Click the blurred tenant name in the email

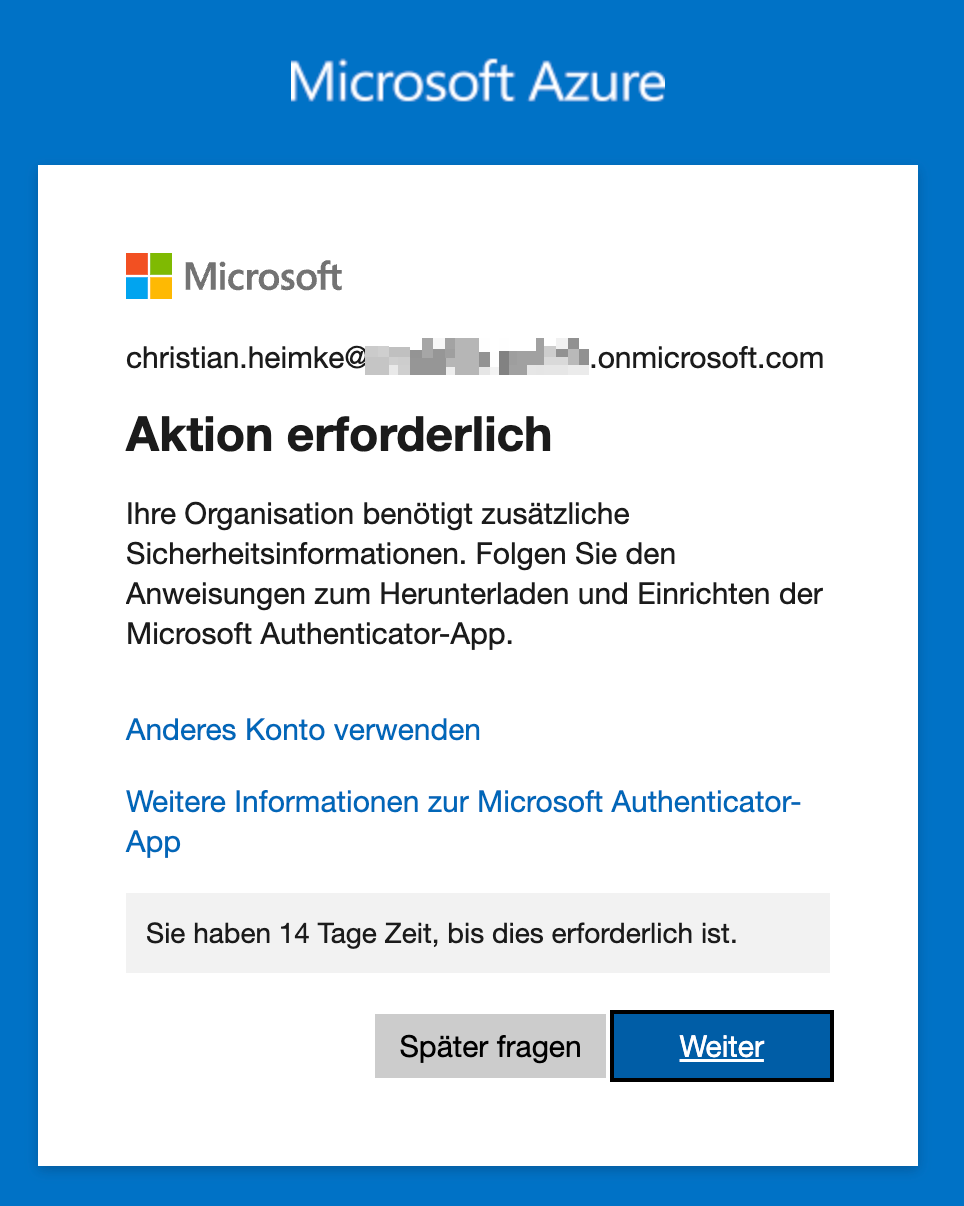(x=476, y=358)
